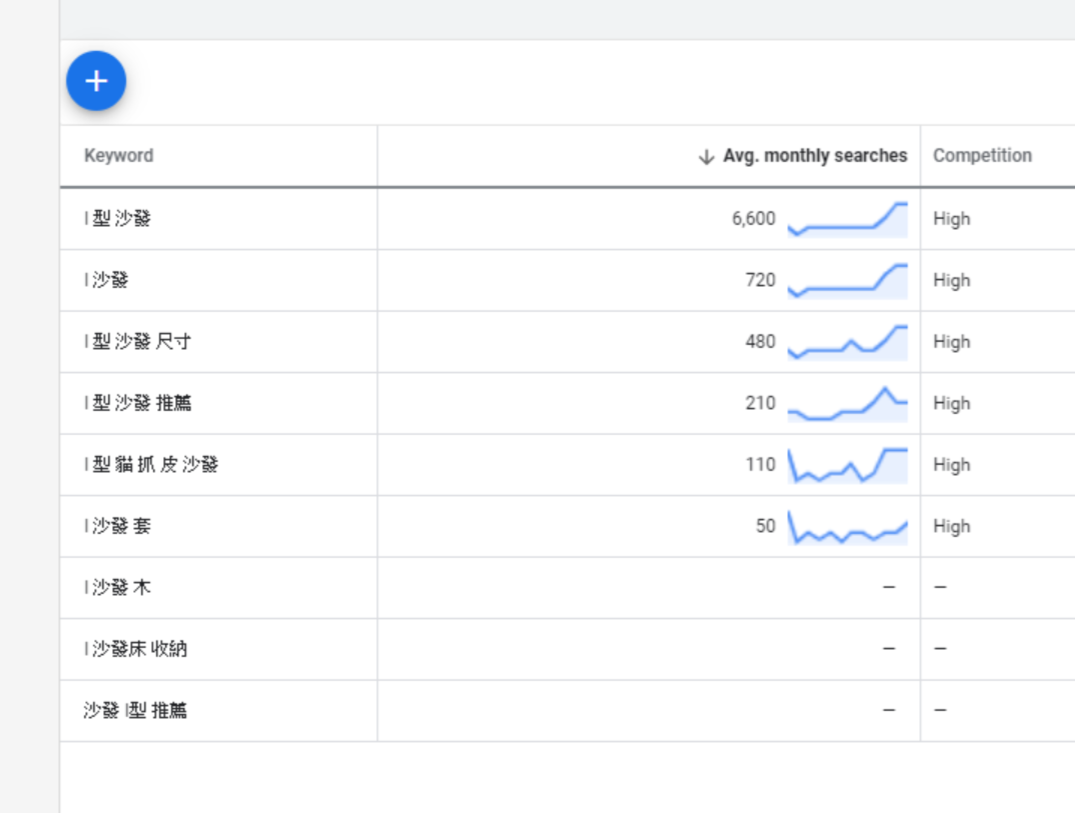Select keyword "l 沙發床 收納"
Image resolution: width=1075 pixels, height=813 pixels.
136,649
